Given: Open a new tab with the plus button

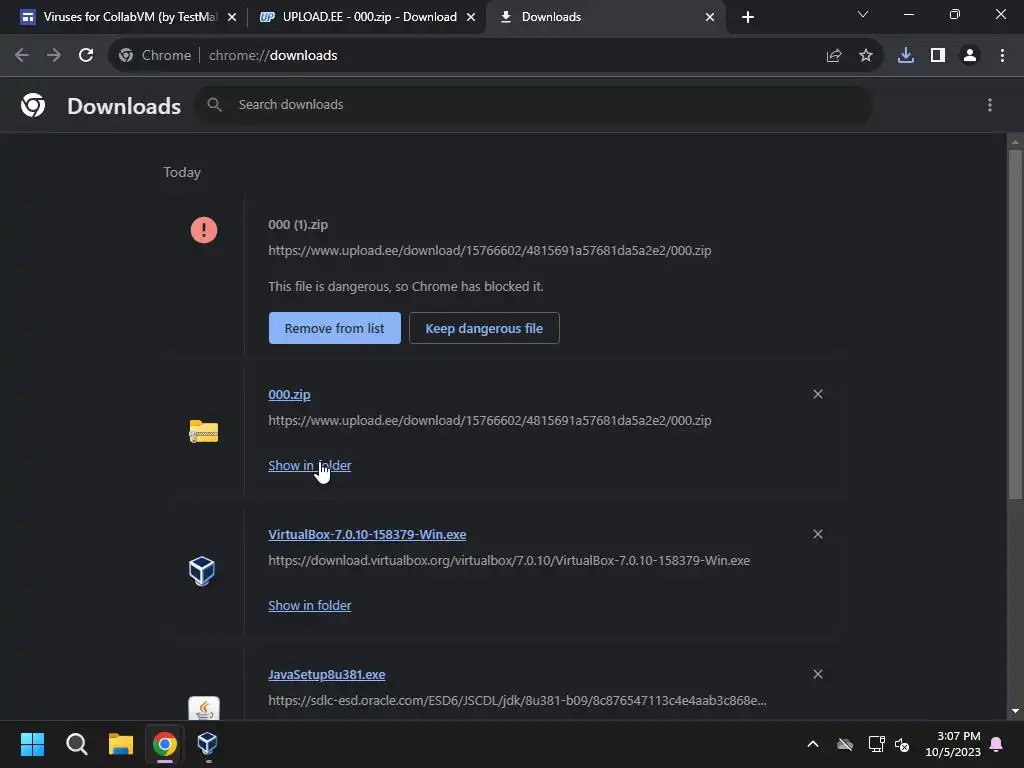Looking at the screenshot, I should coord(748,17).
